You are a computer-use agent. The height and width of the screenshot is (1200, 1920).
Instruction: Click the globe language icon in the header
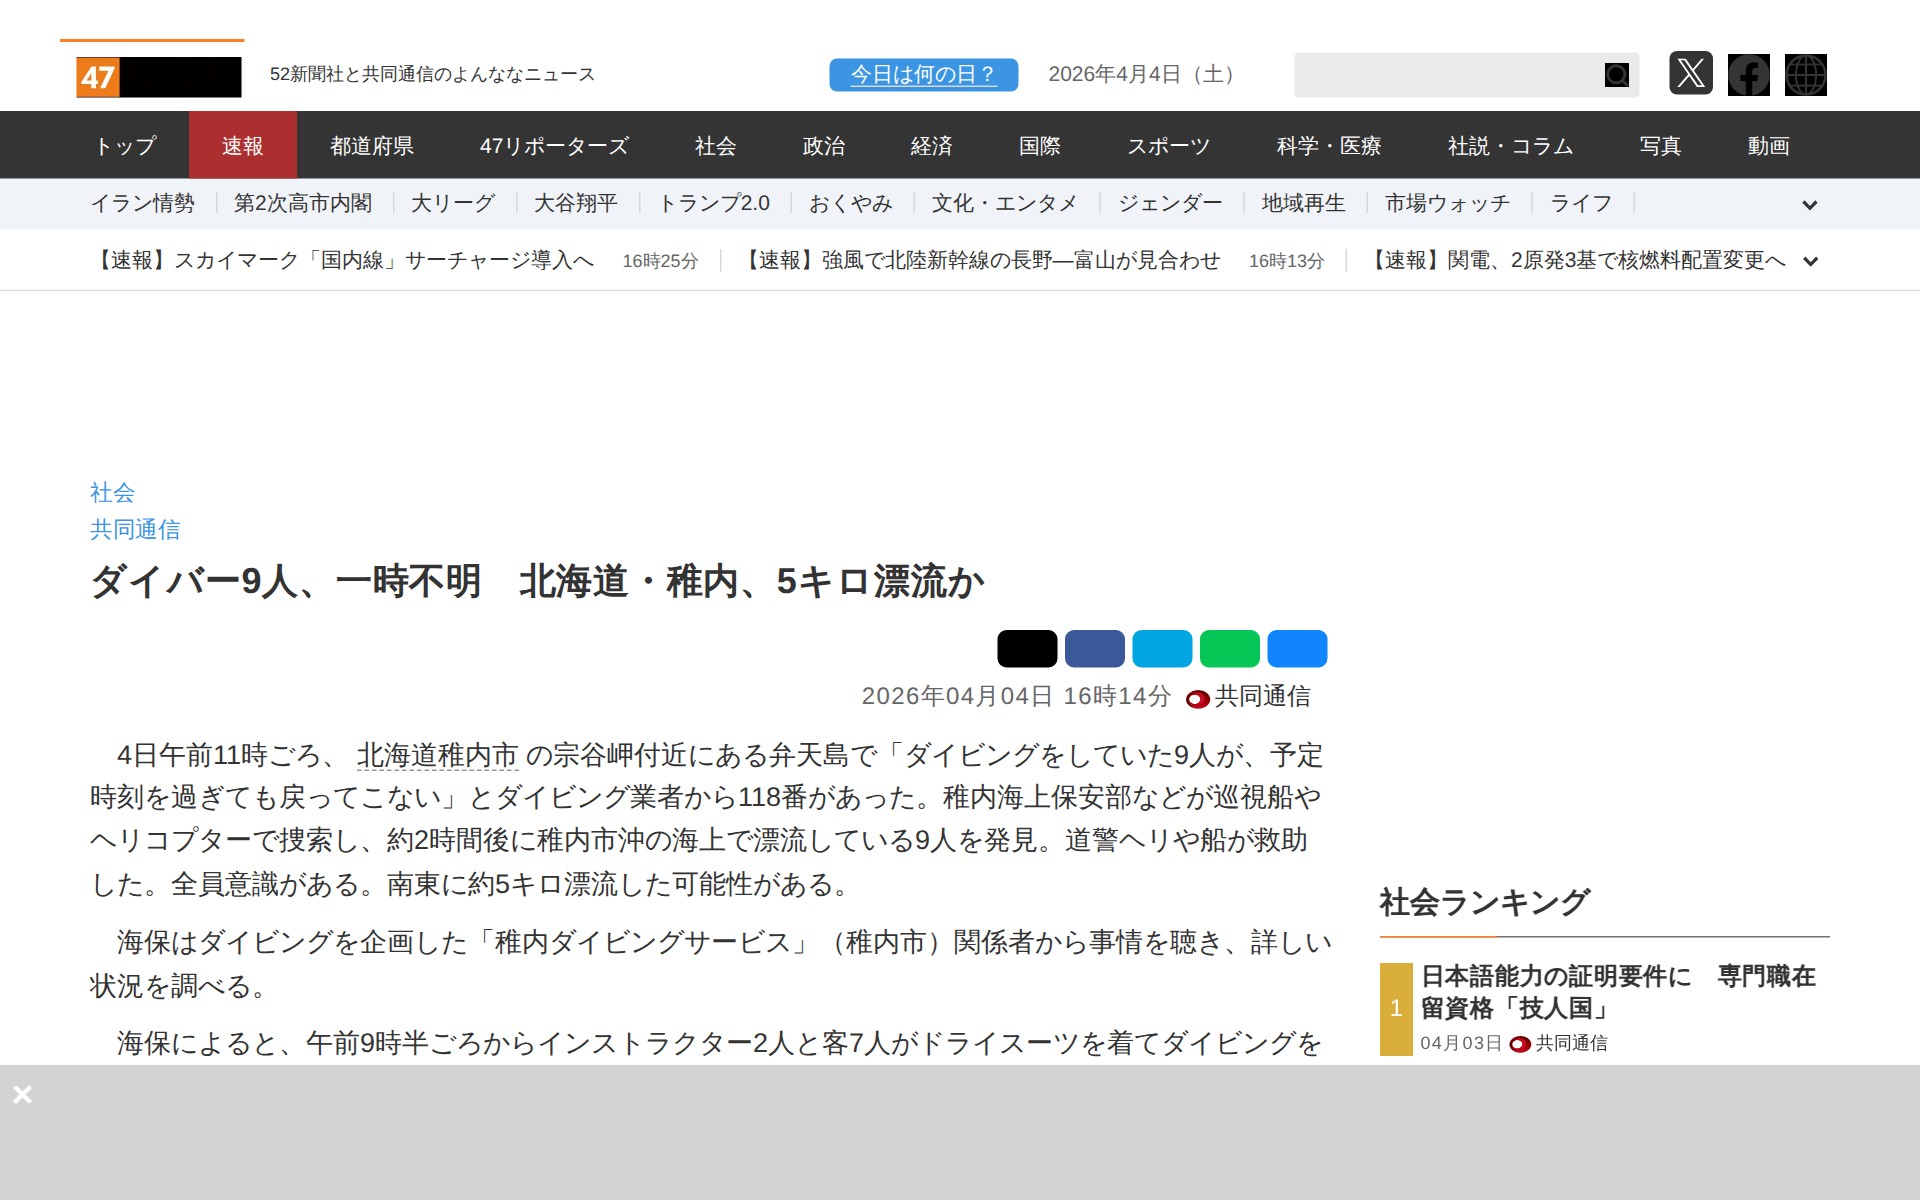coord(1805,74)
